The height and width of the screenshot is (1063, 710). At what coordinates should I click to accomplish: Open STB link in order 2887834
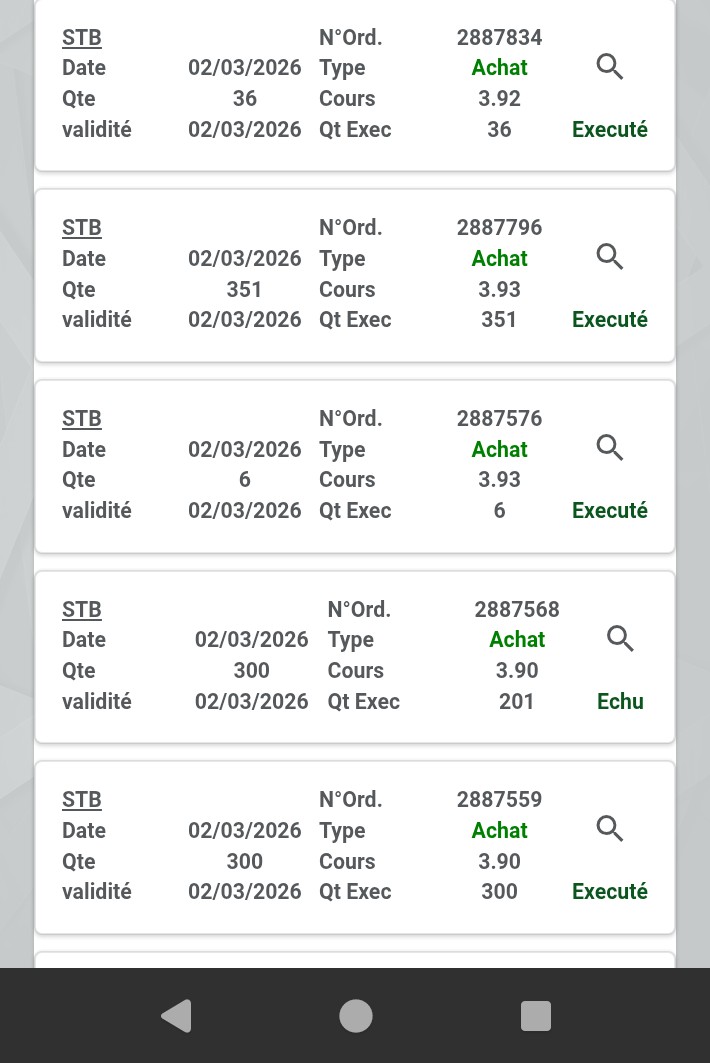[x=82, y=38]
